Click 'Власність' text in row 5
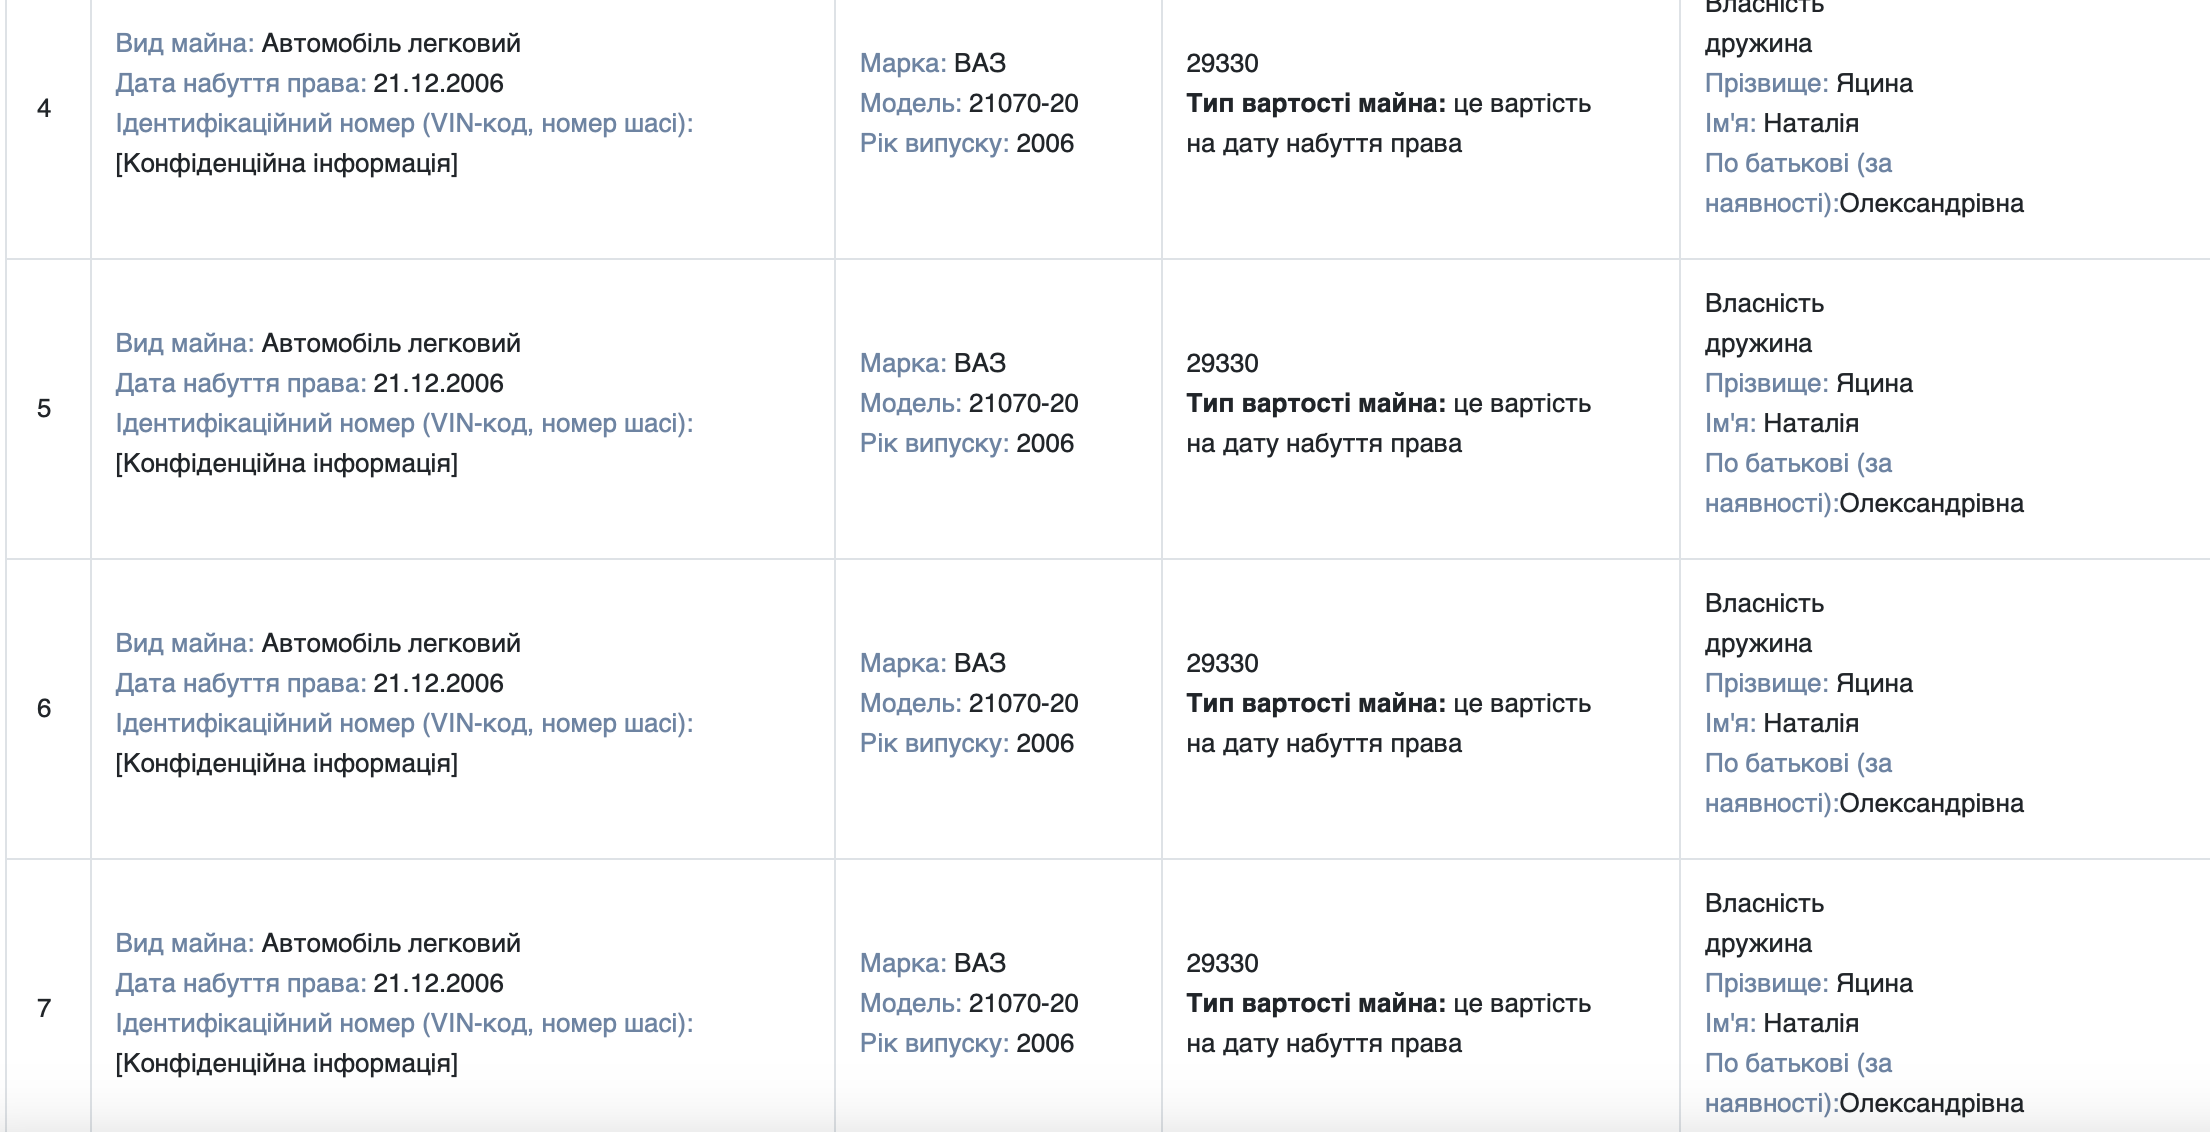Viewport: 2210px width, 1132px height. click(1764, 303)
